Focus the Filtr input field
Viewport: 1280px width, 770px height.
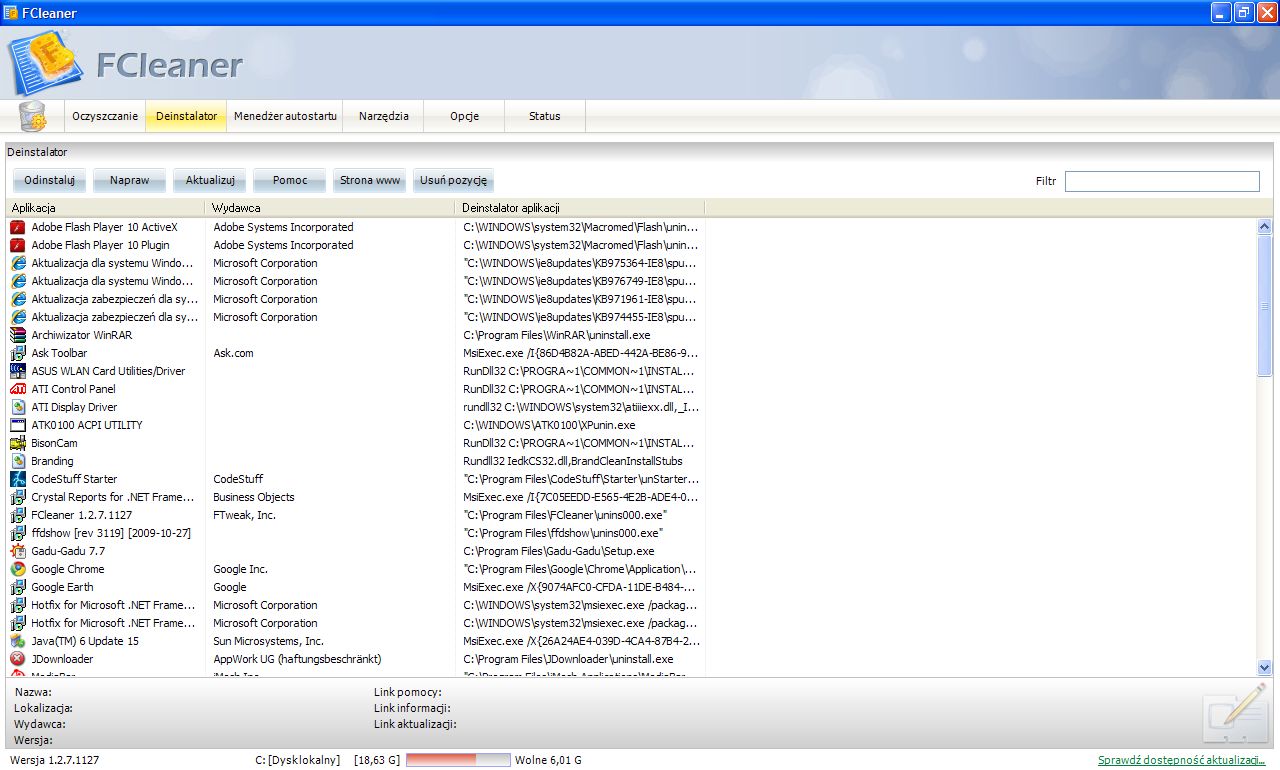(x=1162, y=181)
